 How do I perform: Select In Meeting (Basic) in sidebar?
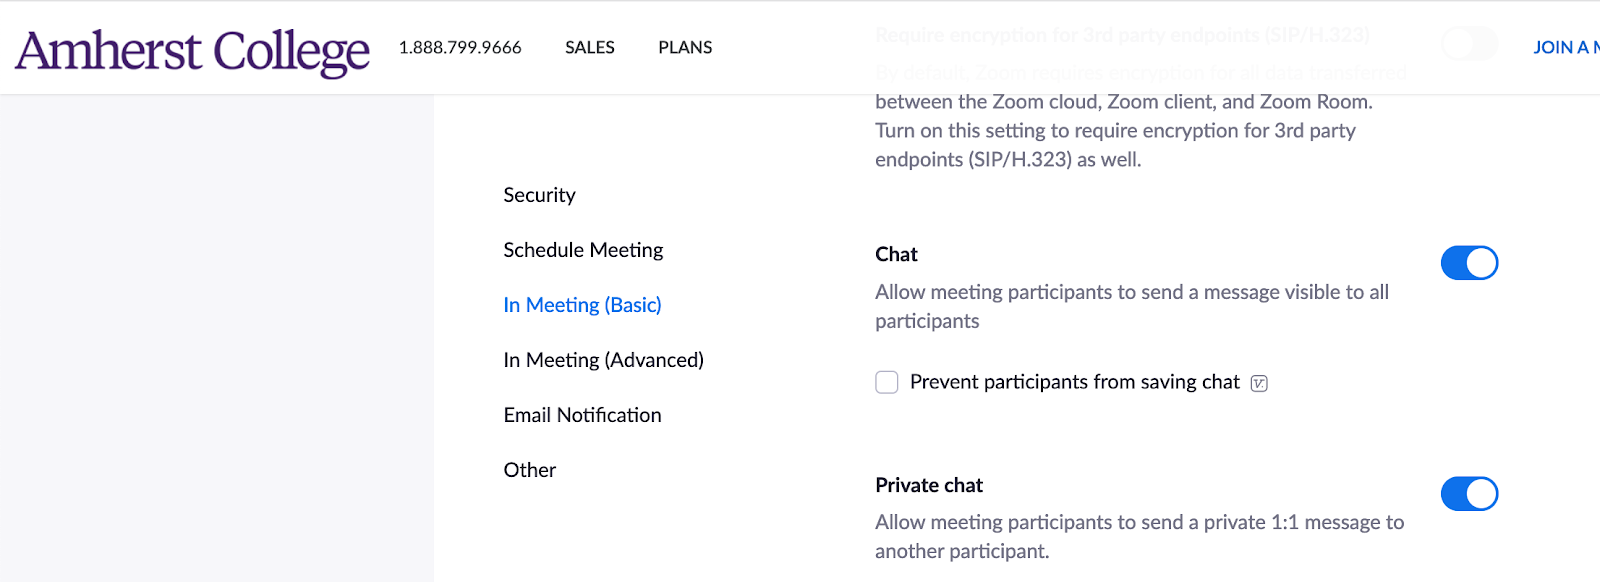[x=582, y=305]
